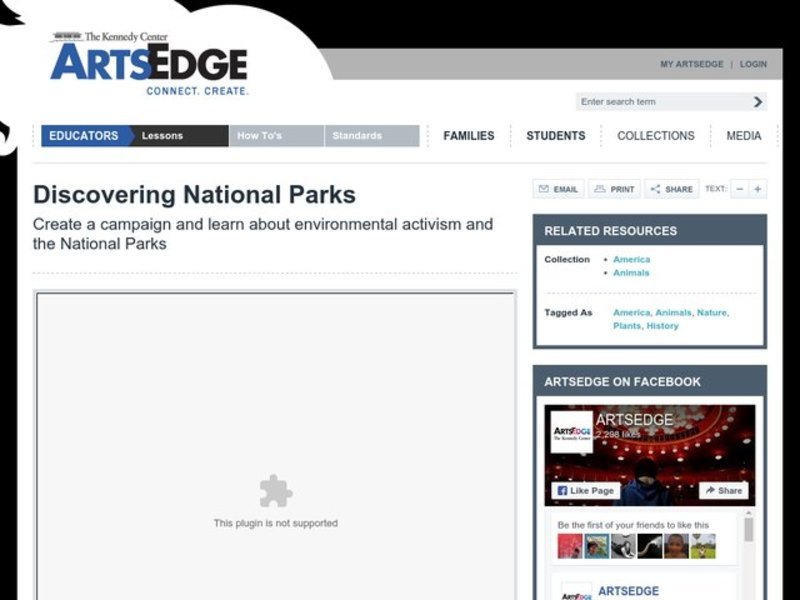This screenshot has width=800, height=600.
Task: Select the Educators section toggle
Action: (x=83, y=135)
